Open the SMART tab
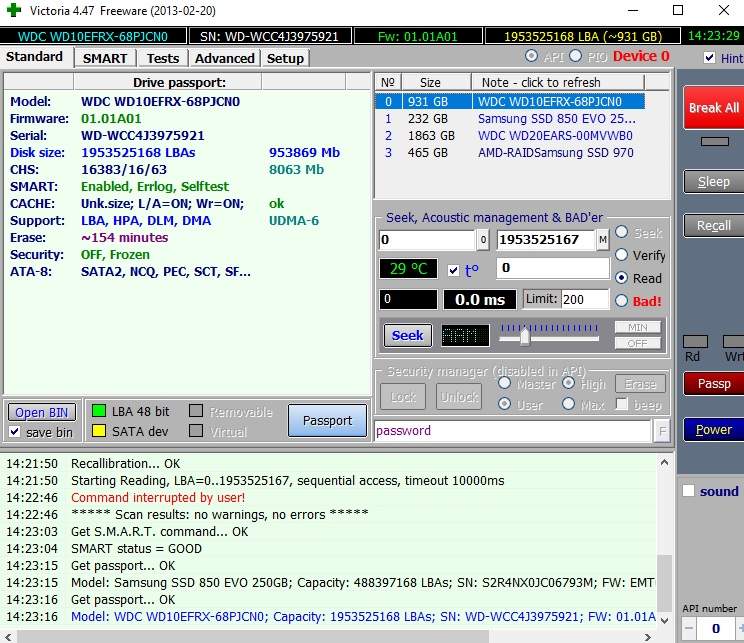Image resolution: width=744 pixels, height=643 pixels. pyautogui.click(x=105, y=58)
